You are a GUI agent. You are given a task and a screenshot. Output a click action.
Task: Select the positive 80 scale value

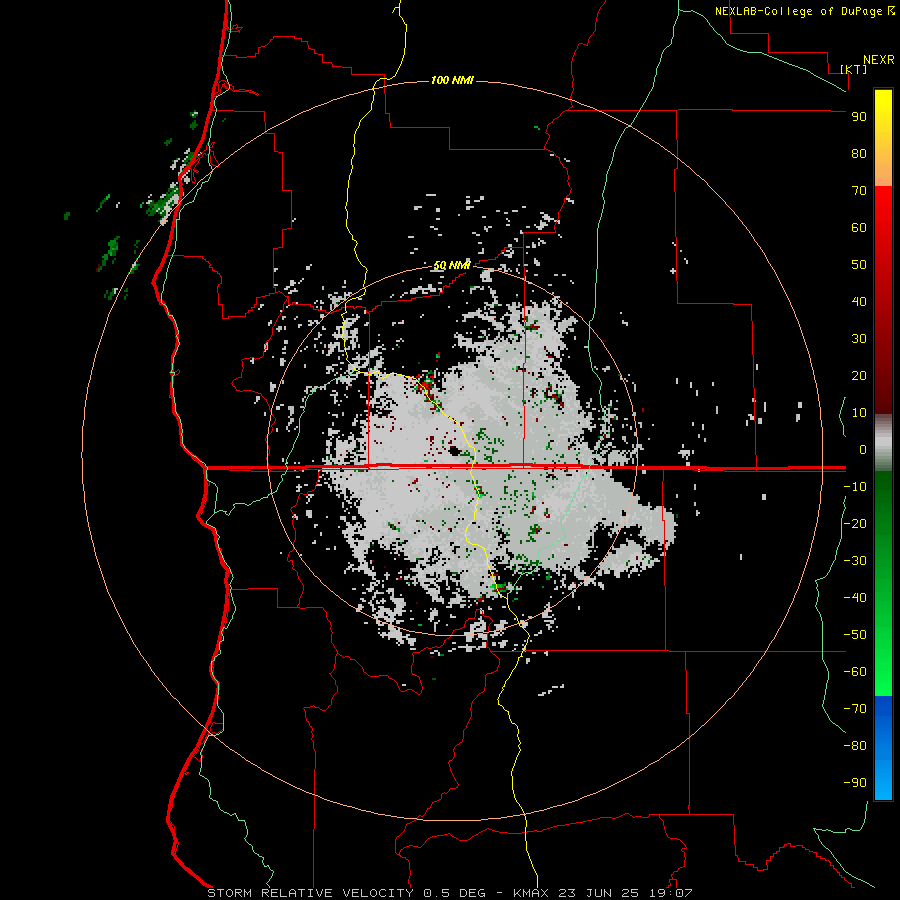tap(859, 153)
